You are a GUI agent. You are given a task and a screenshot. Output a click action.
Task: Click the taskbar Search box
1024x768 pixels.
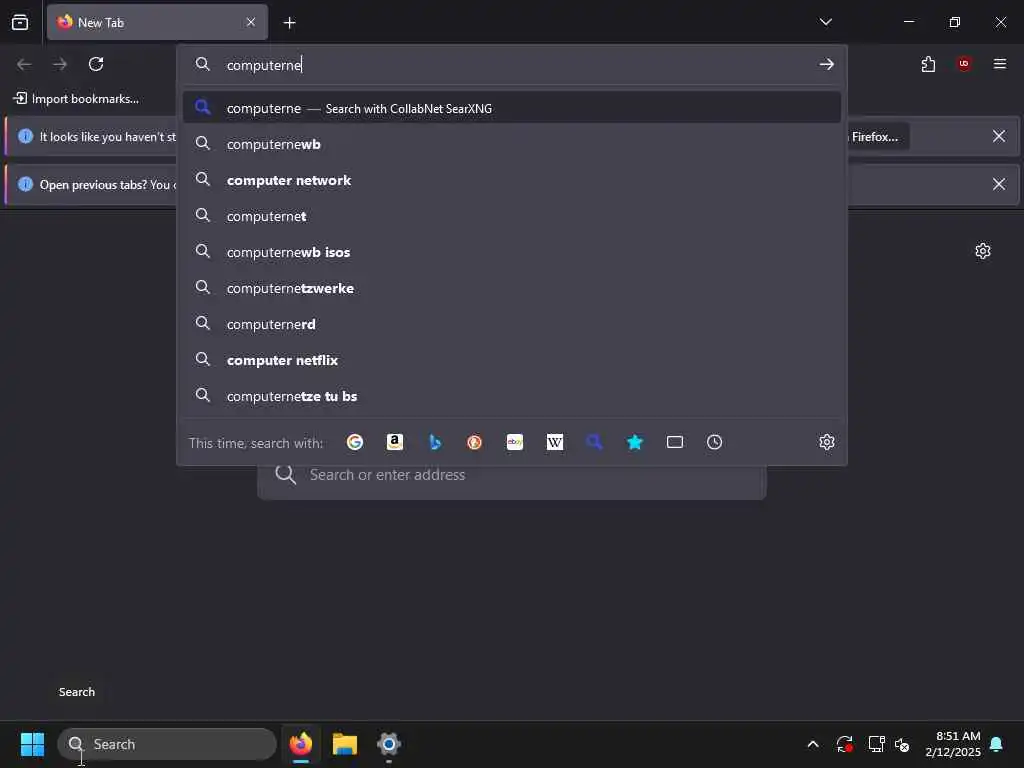pyautogui.click(x=167, y=744)
